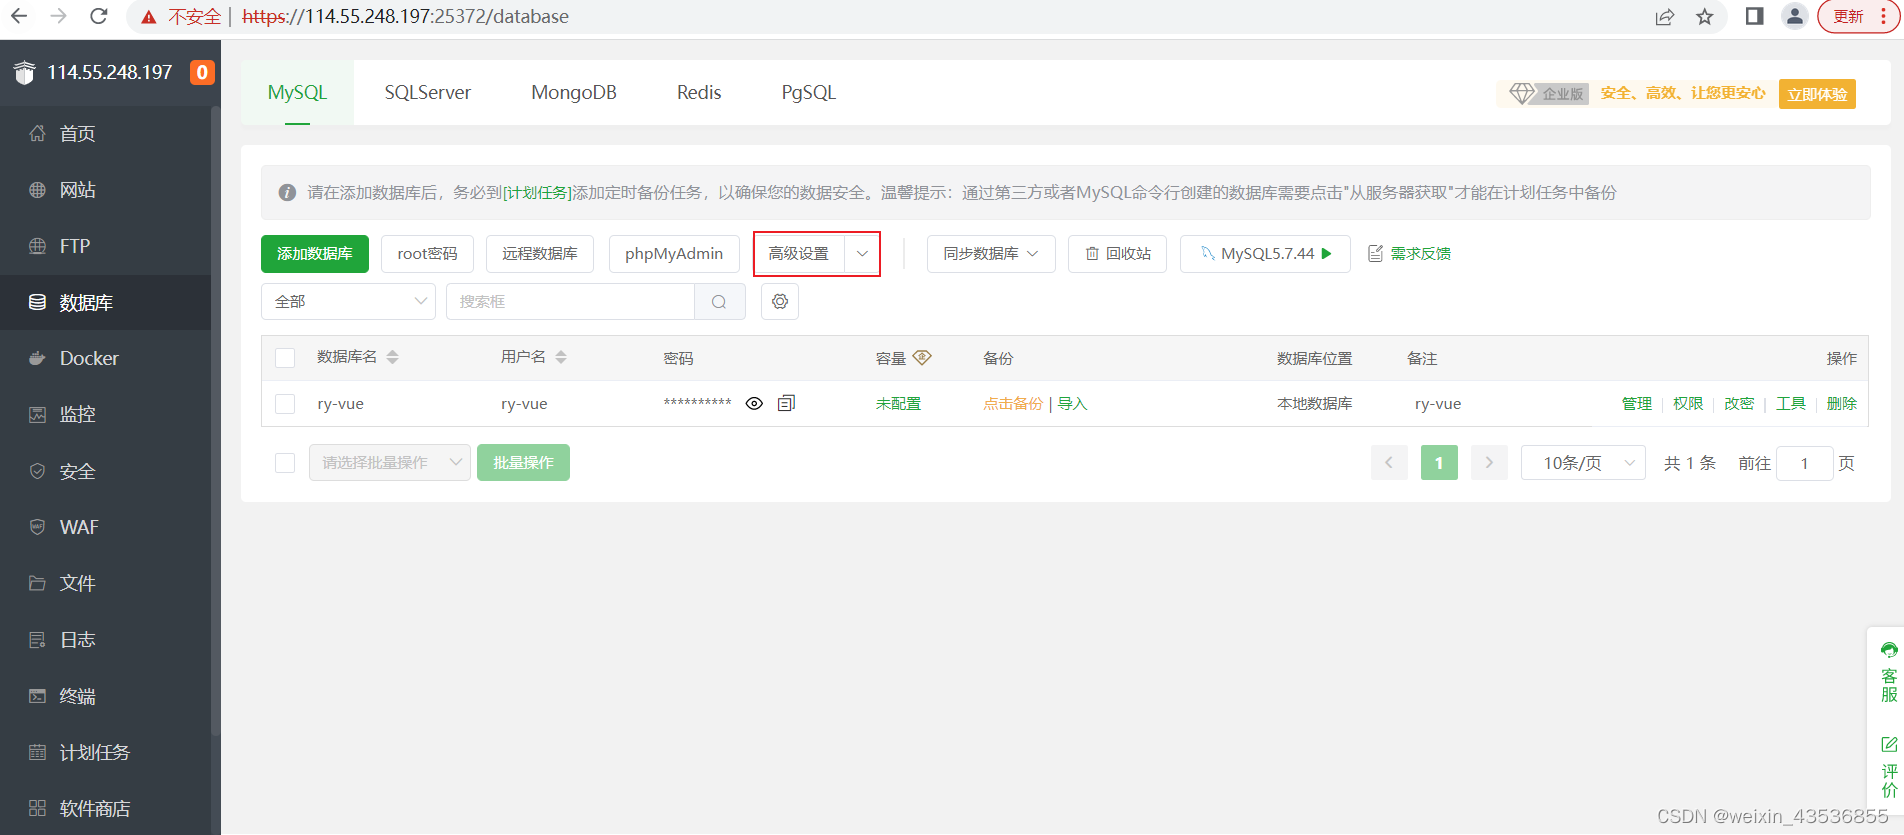Click the [计划任务] link in notice
This screenshot has width=1904, height=835.
[x=537, y=193]
